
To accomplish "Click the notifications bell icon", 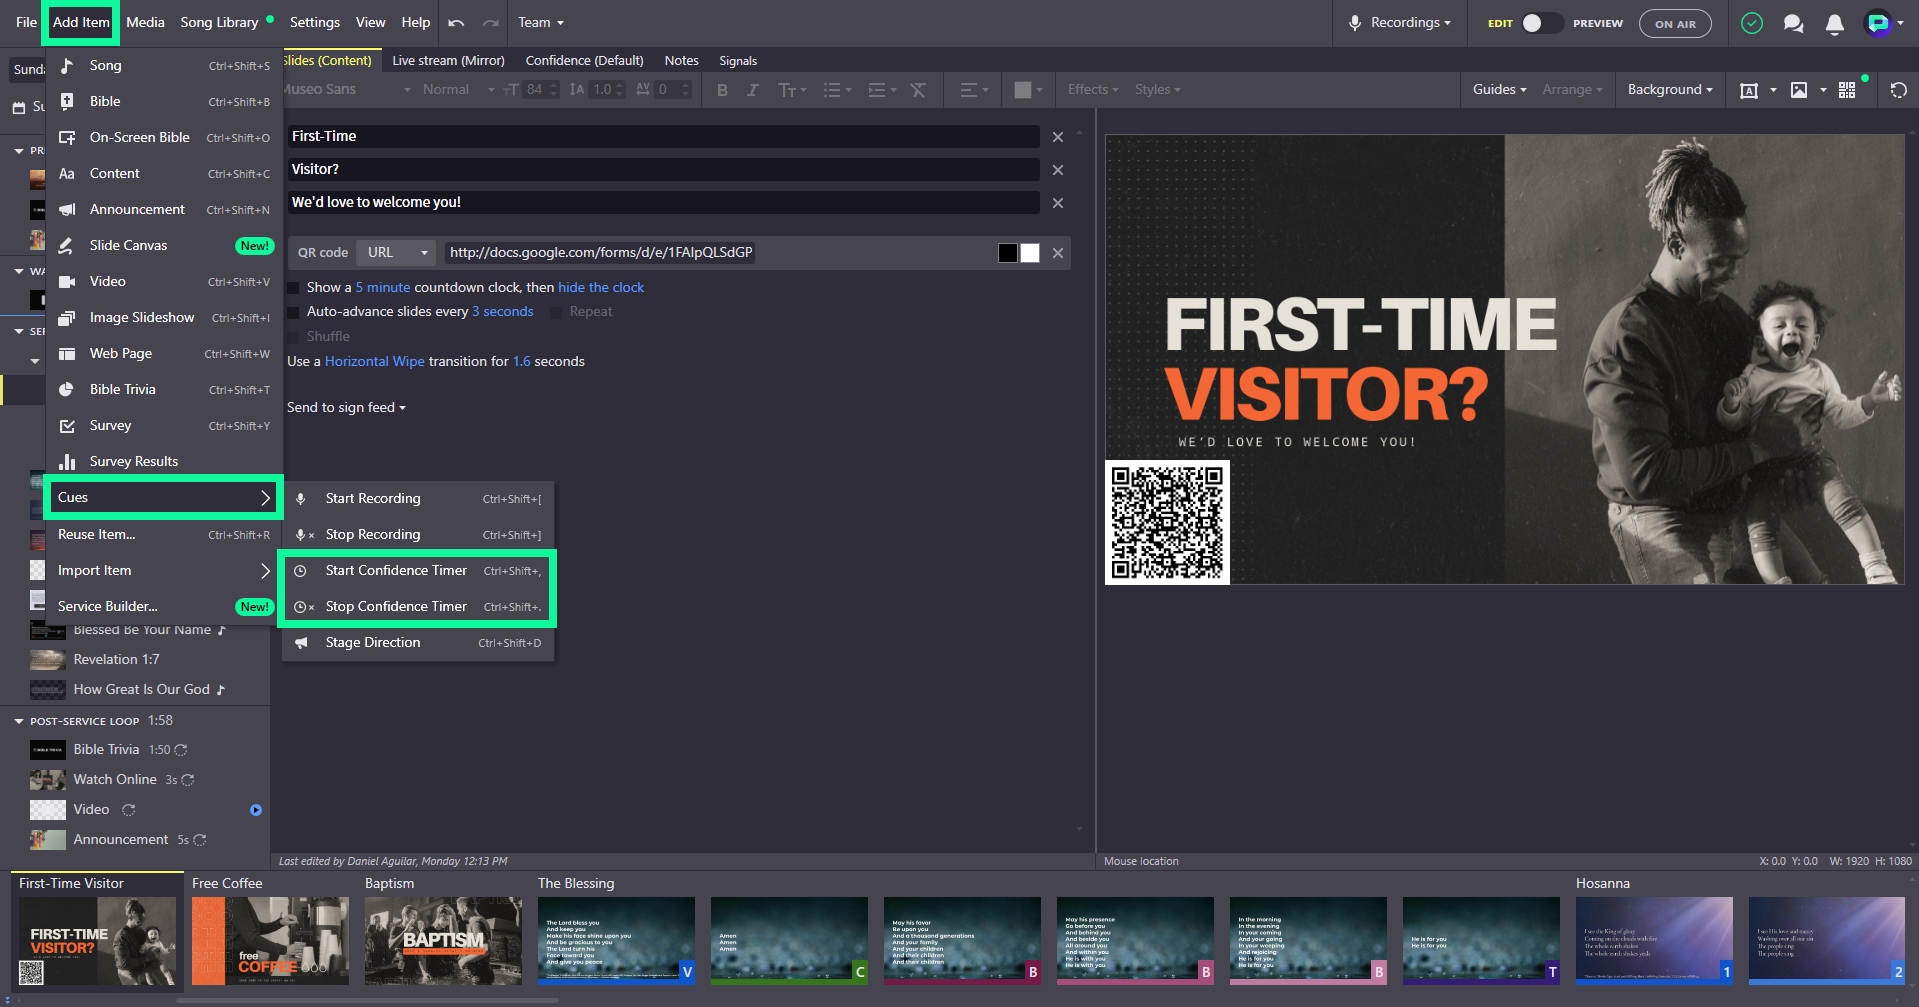I will point(1834,23).
